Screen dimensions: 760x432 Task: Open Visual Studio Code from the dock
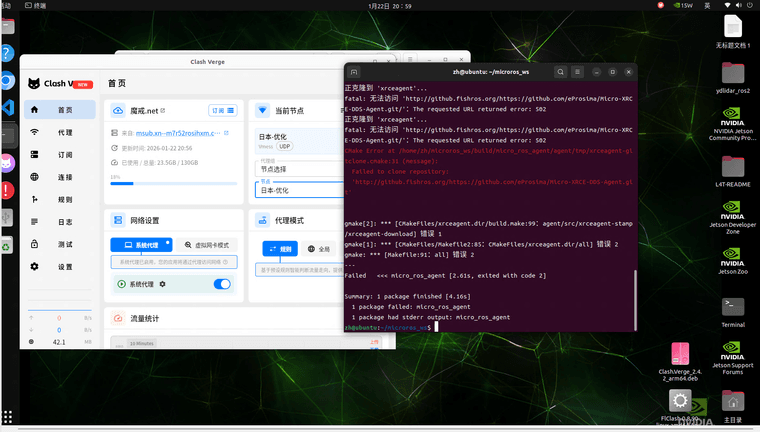[x=8, y=108]
